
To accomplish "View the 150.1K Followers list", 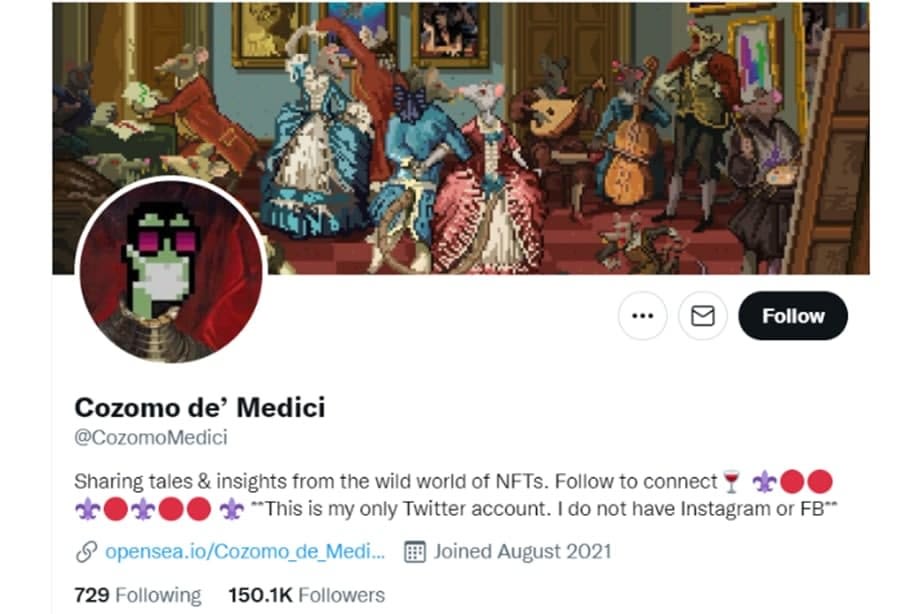I will (307, 595).
